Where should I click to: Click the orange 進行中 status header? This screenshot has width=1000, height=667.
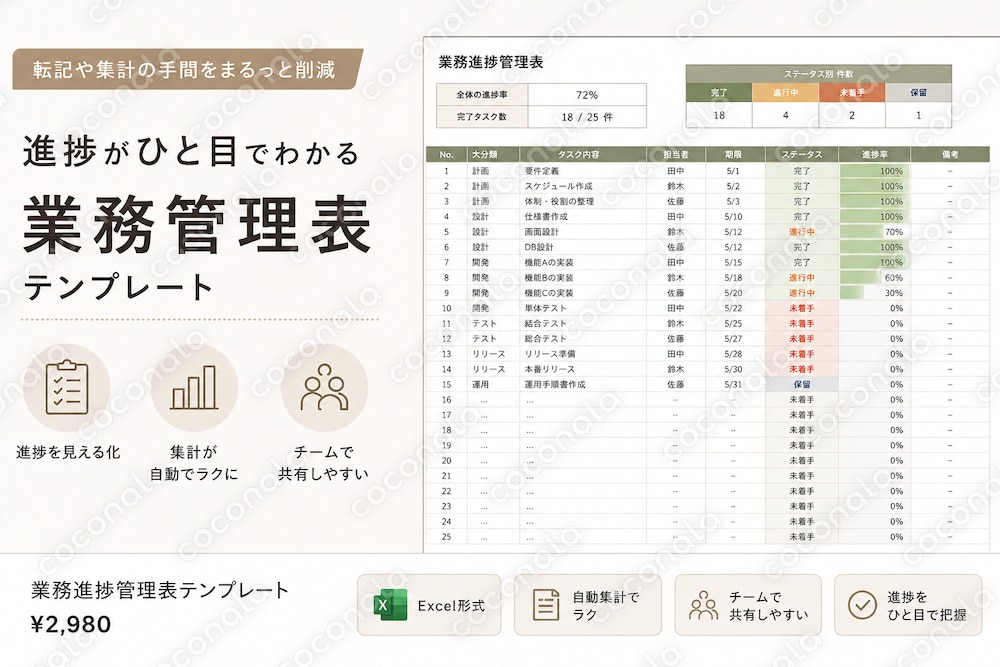[x=785, y=92]
